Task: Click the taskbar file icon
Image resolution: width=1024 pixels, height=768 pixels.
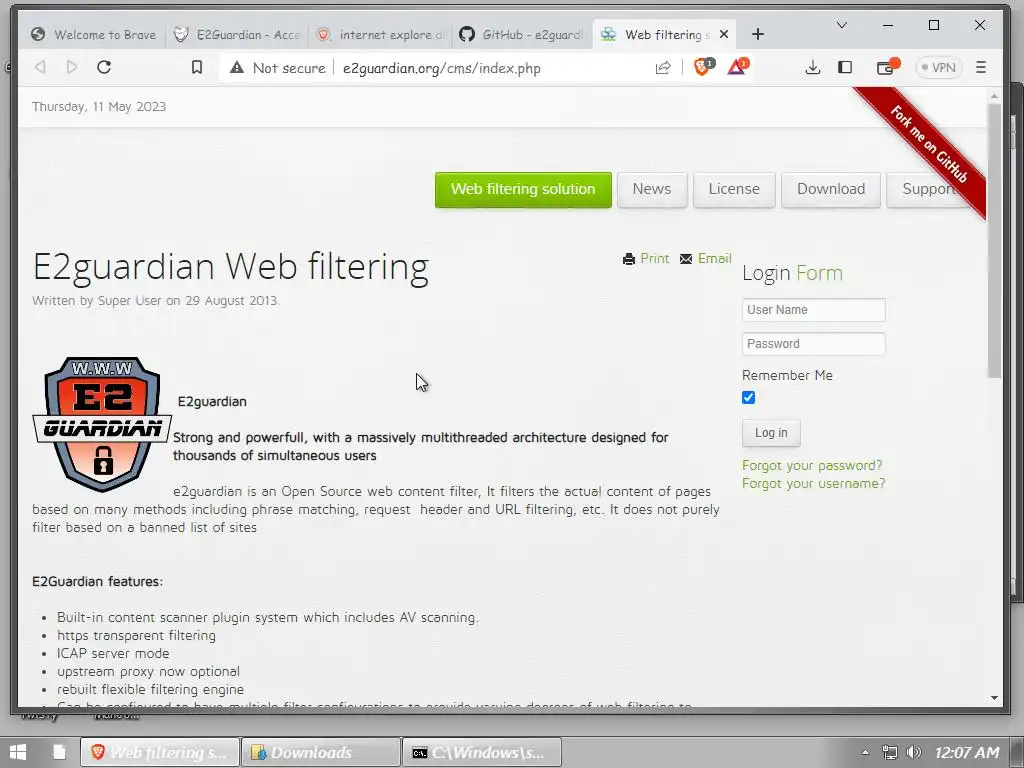Action: coord(59,752)
